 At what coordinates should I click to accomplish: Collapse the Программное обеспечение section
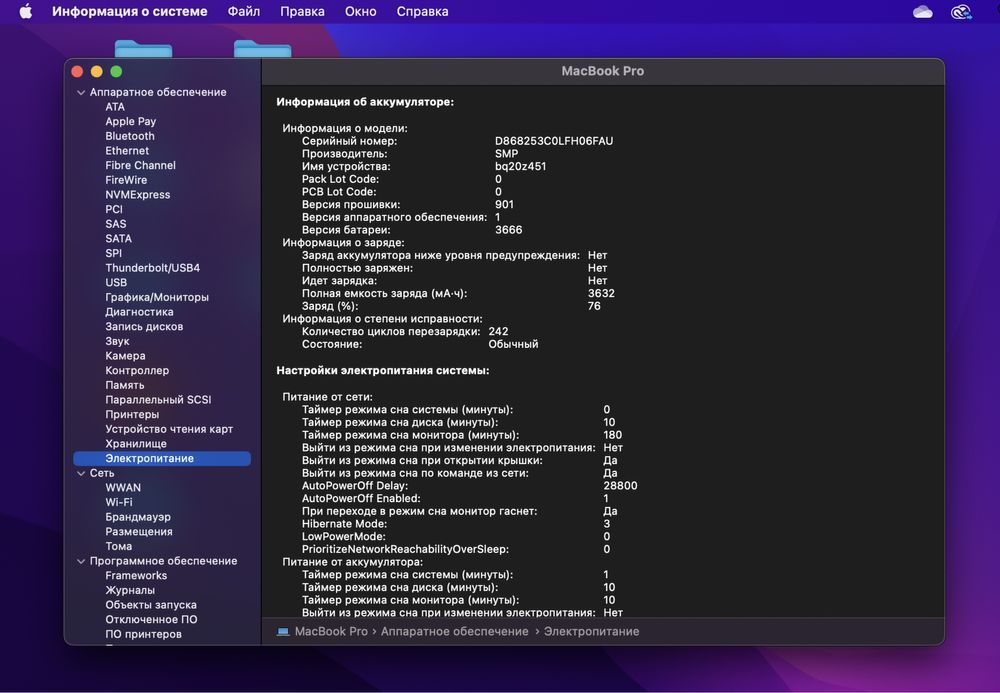click(81, 561)
